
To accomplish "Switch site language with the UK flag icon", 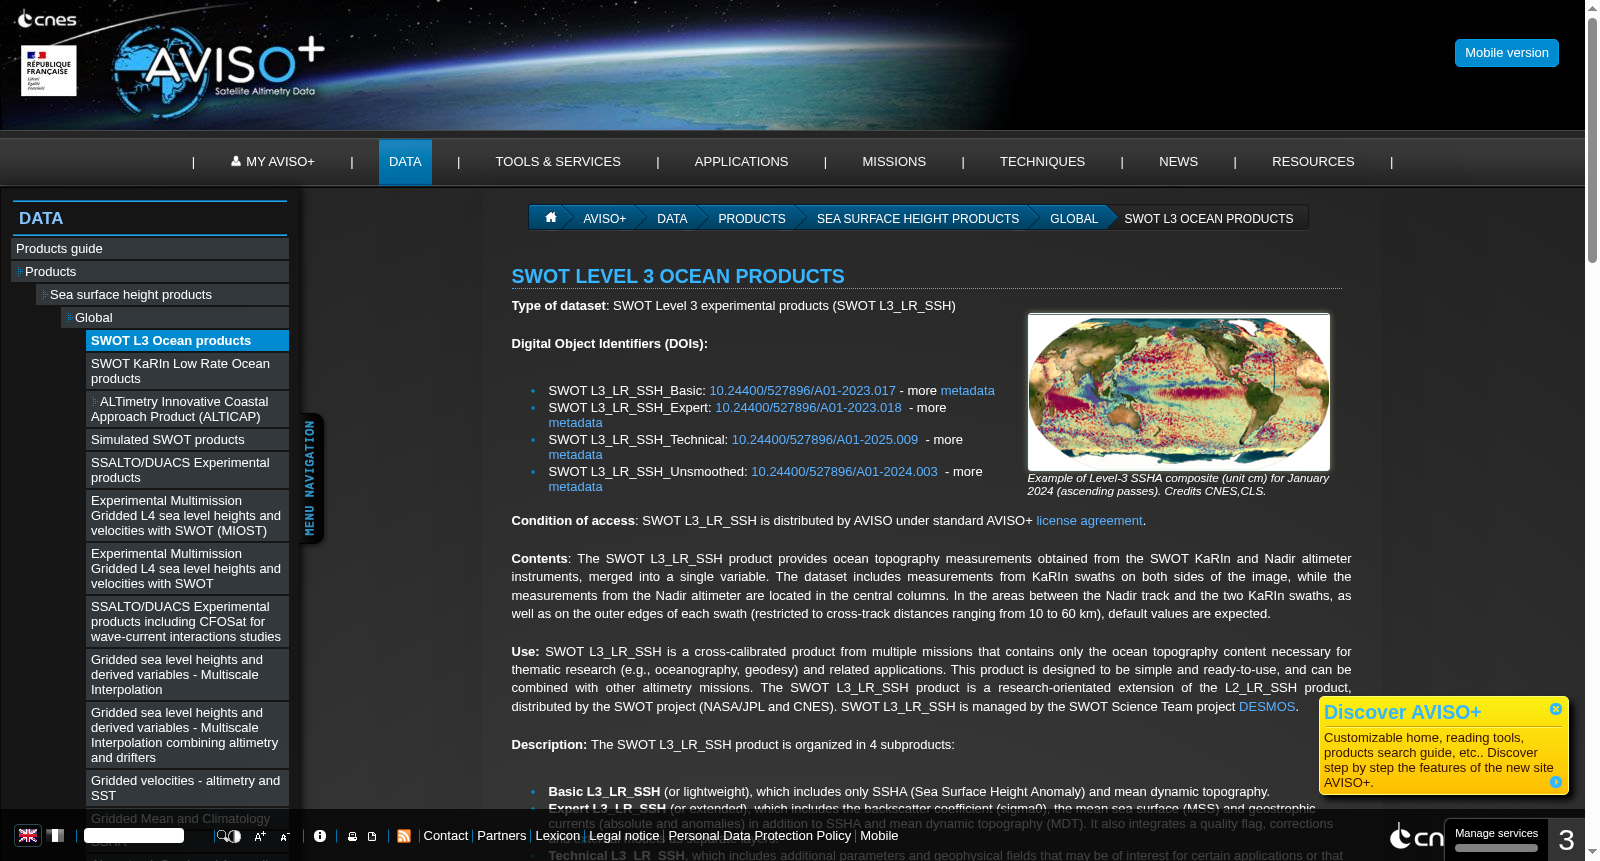I will click(28, 836).
